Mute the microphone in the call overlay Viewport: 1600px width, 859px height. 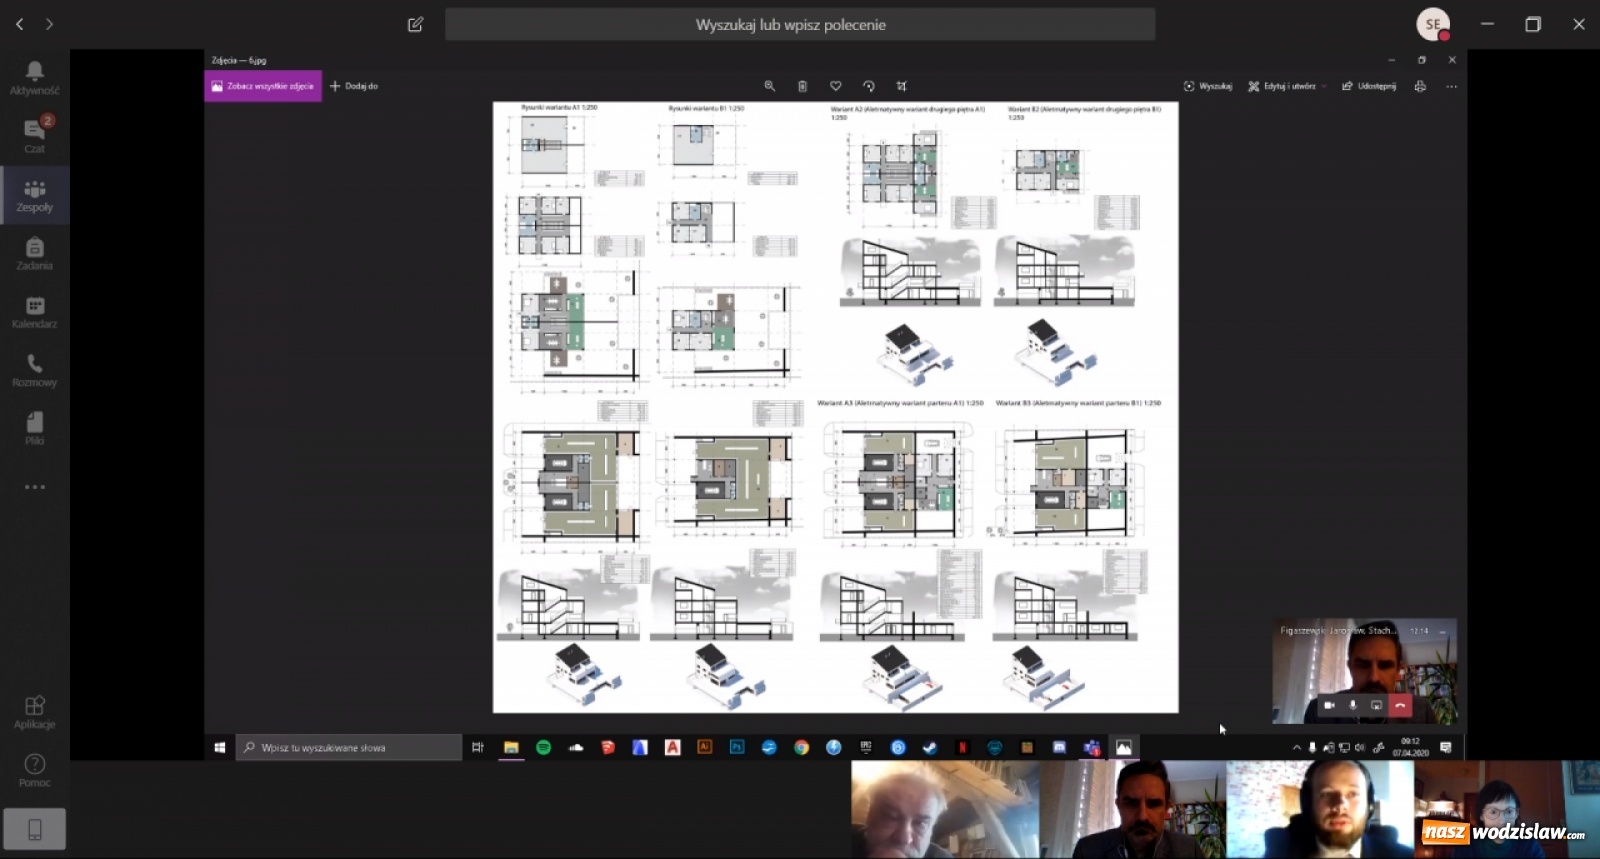point(1353,705)
